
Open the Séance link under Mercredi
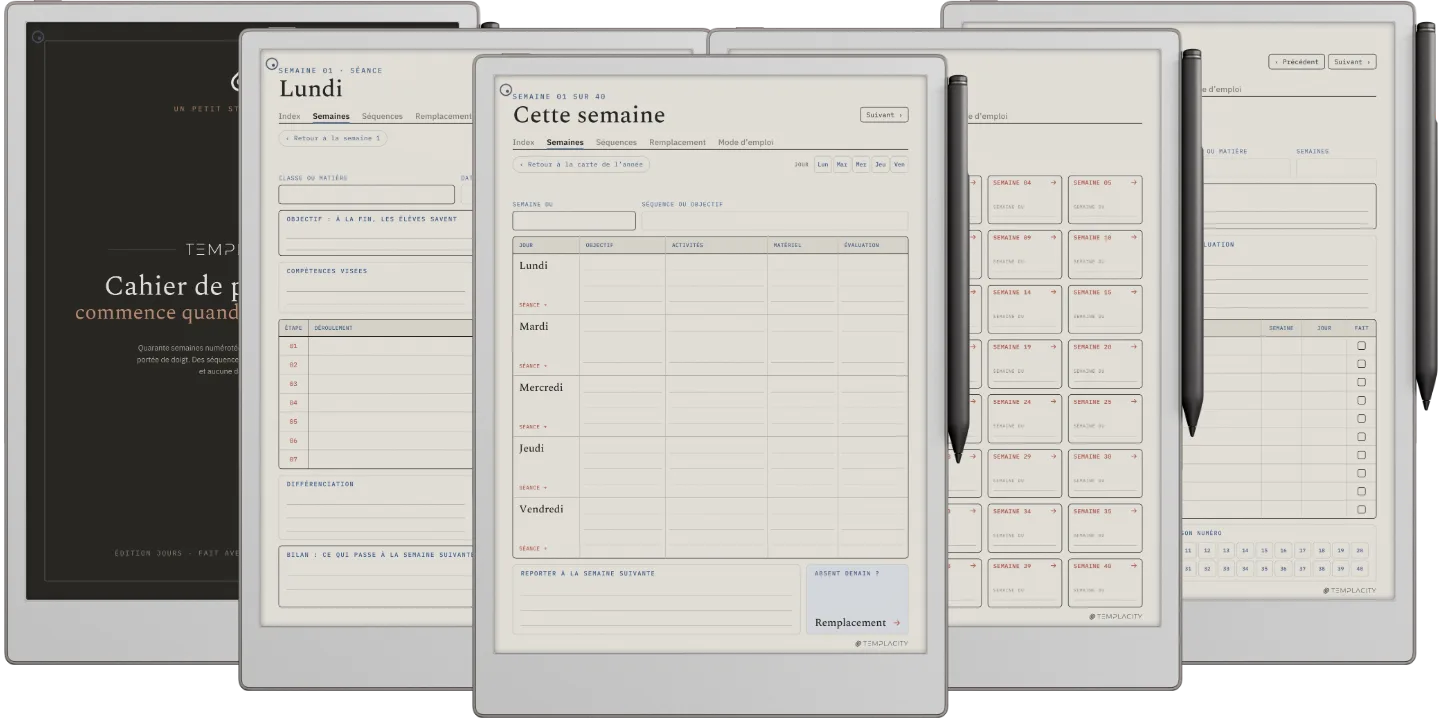[x=533, y=427]
